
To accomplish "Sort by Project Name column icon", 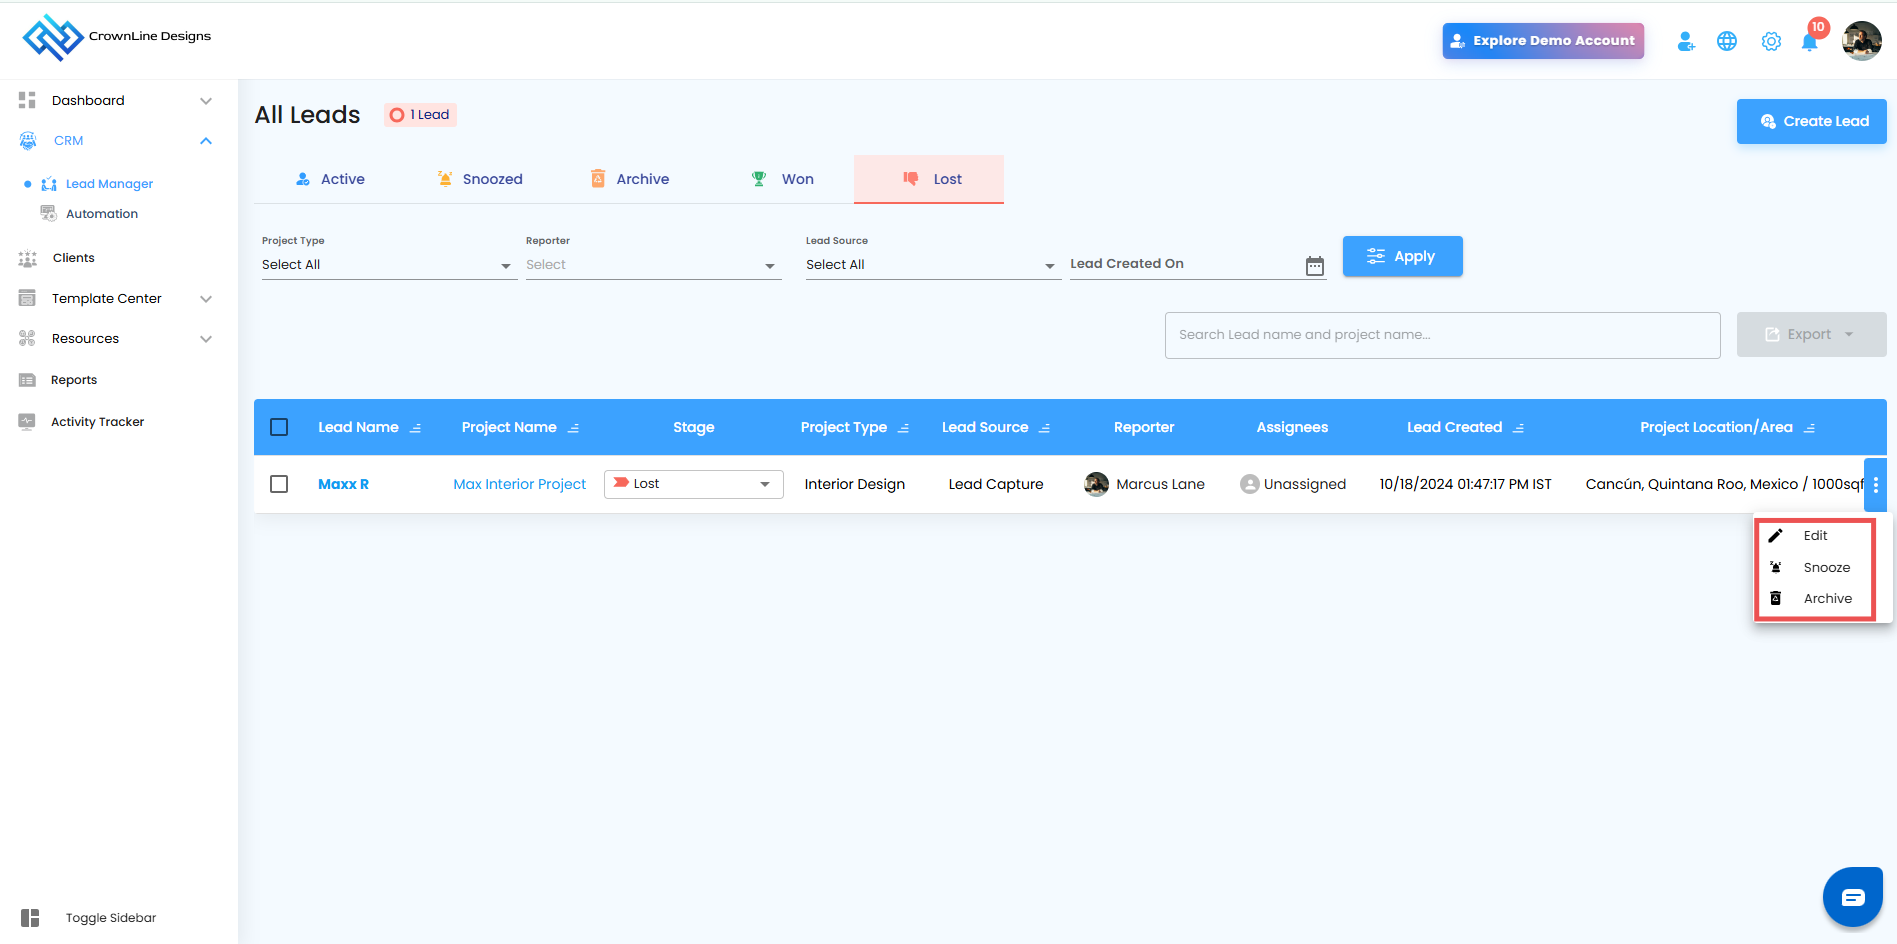I will (574, 428).
